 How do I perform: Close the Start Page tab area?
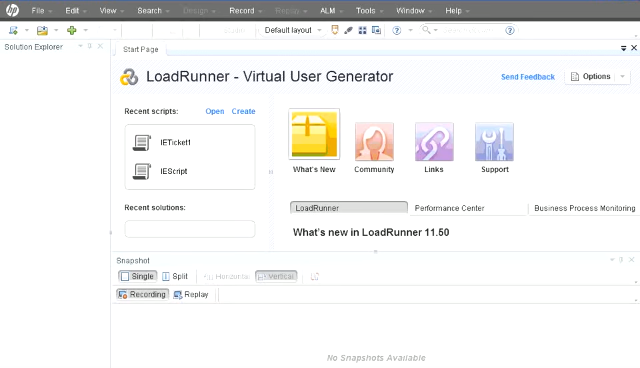point(634,48)
